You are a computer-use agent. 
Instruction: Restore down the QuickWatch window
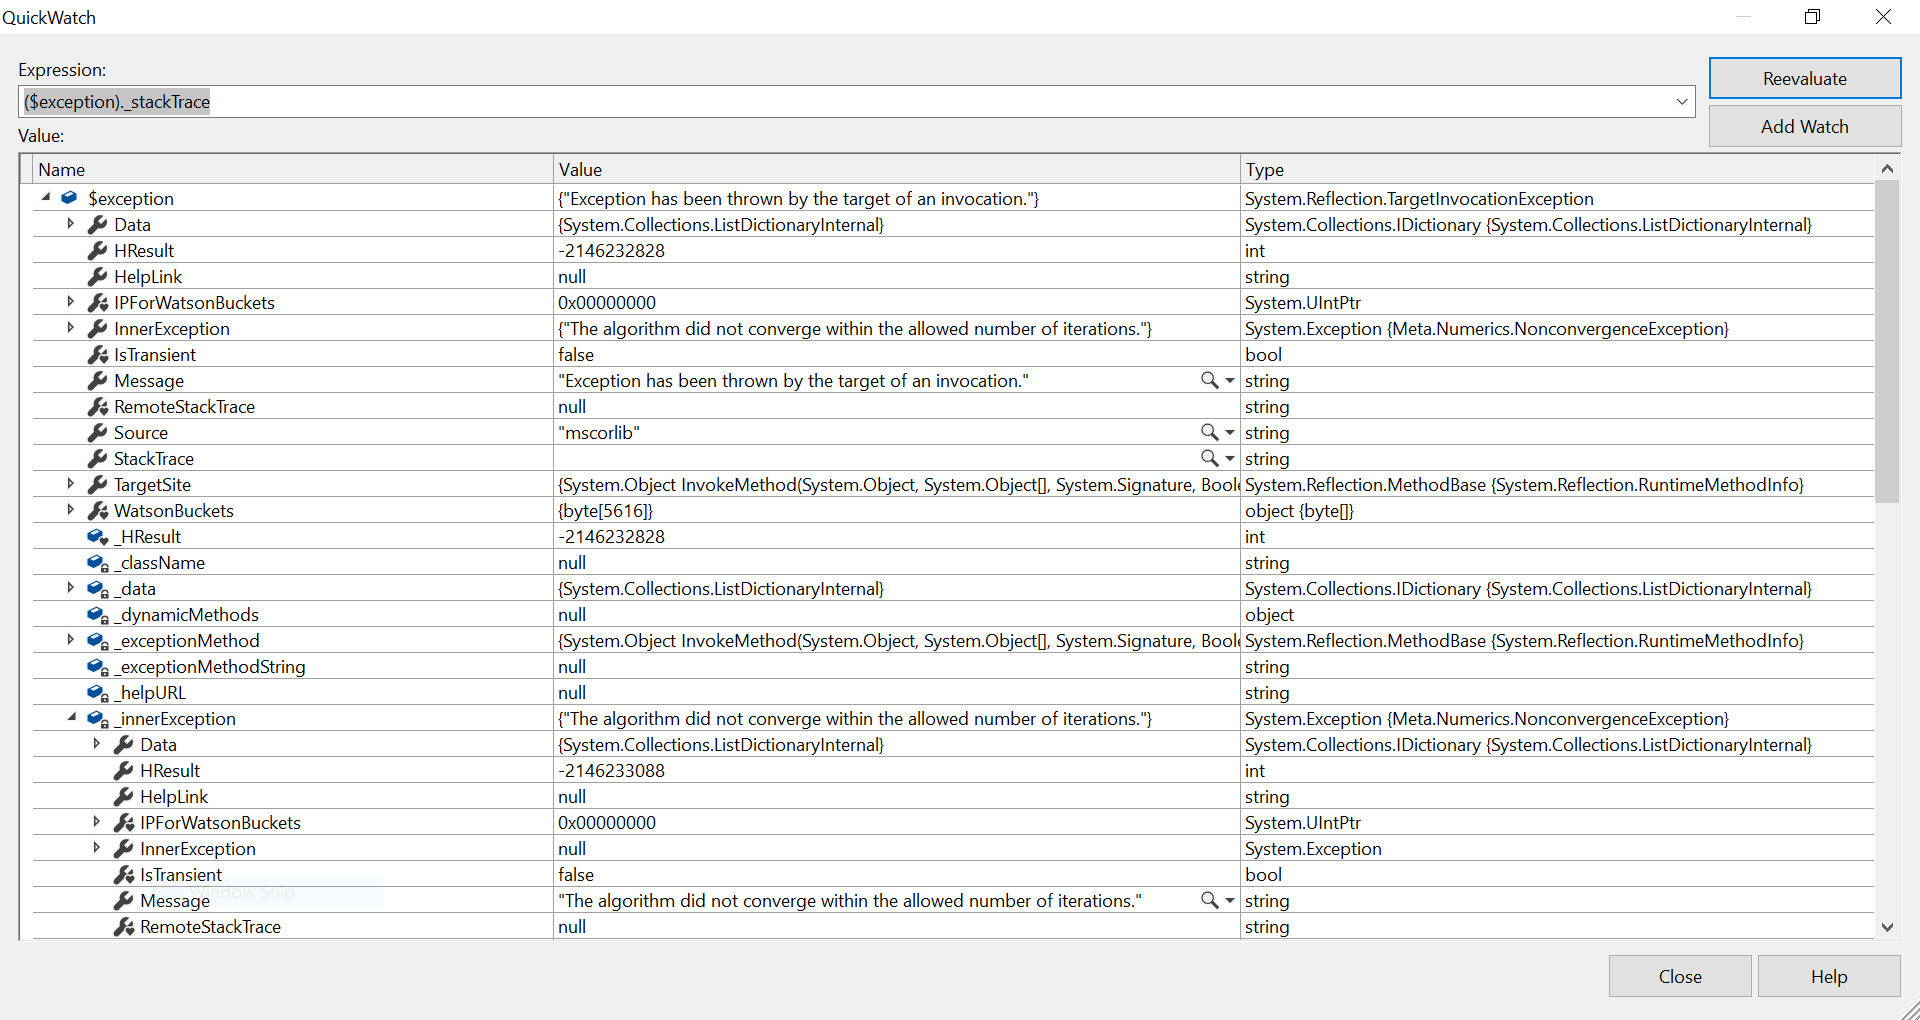(x=1813, y=16)
